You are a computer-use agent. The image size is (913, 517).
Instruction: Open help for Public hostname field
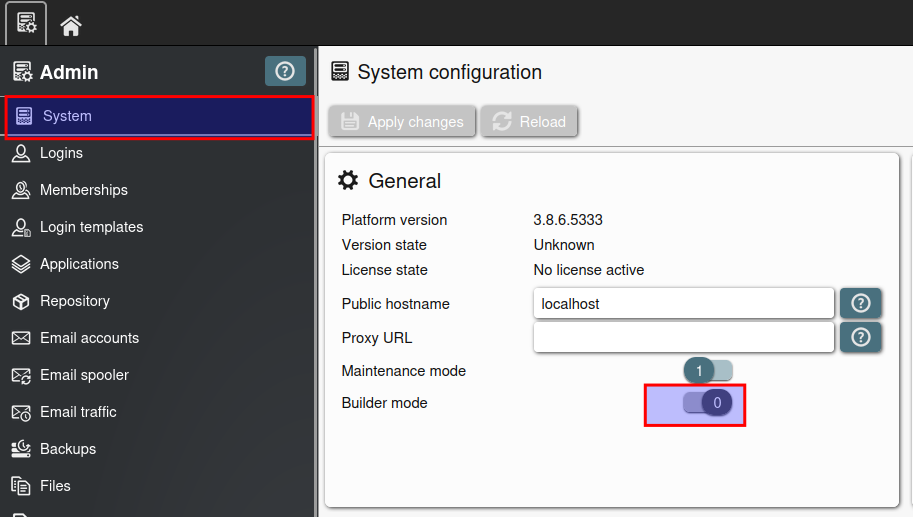pyautogui.click(x=860, y=302)
